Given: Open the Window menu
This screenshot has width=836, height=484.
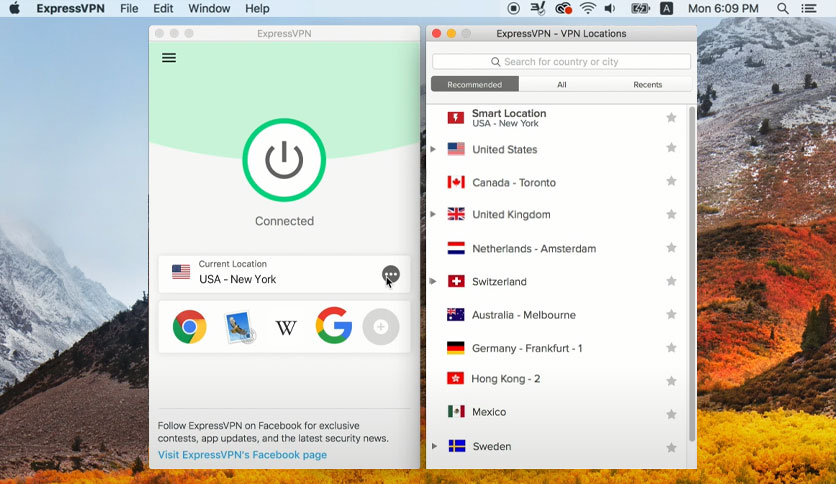Looking at the screenshot, I should click(x=209, y=9).
